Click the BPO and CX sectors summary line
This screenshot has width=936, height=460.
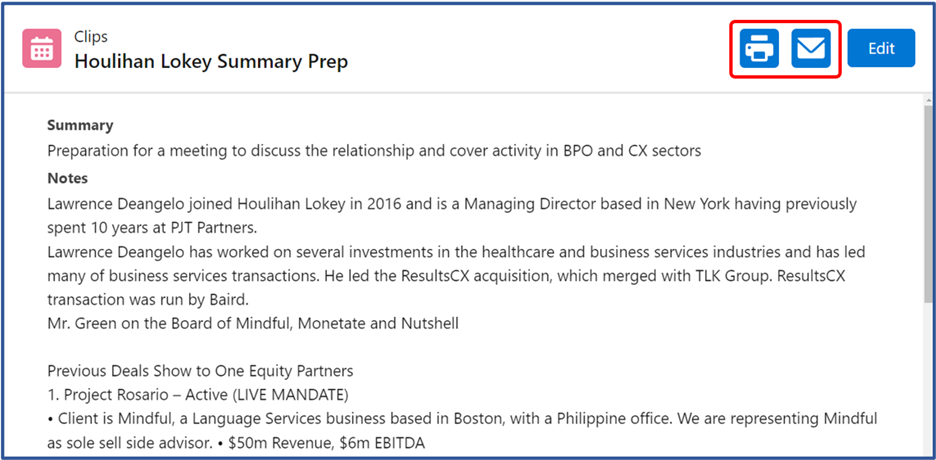(374, 151)
